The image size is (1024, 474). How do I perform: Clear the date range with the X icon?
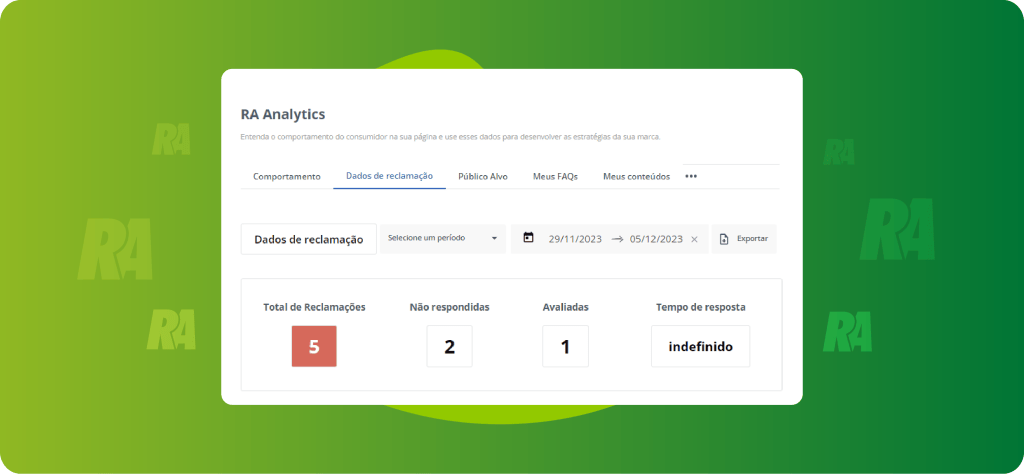(x=694, y=240)
